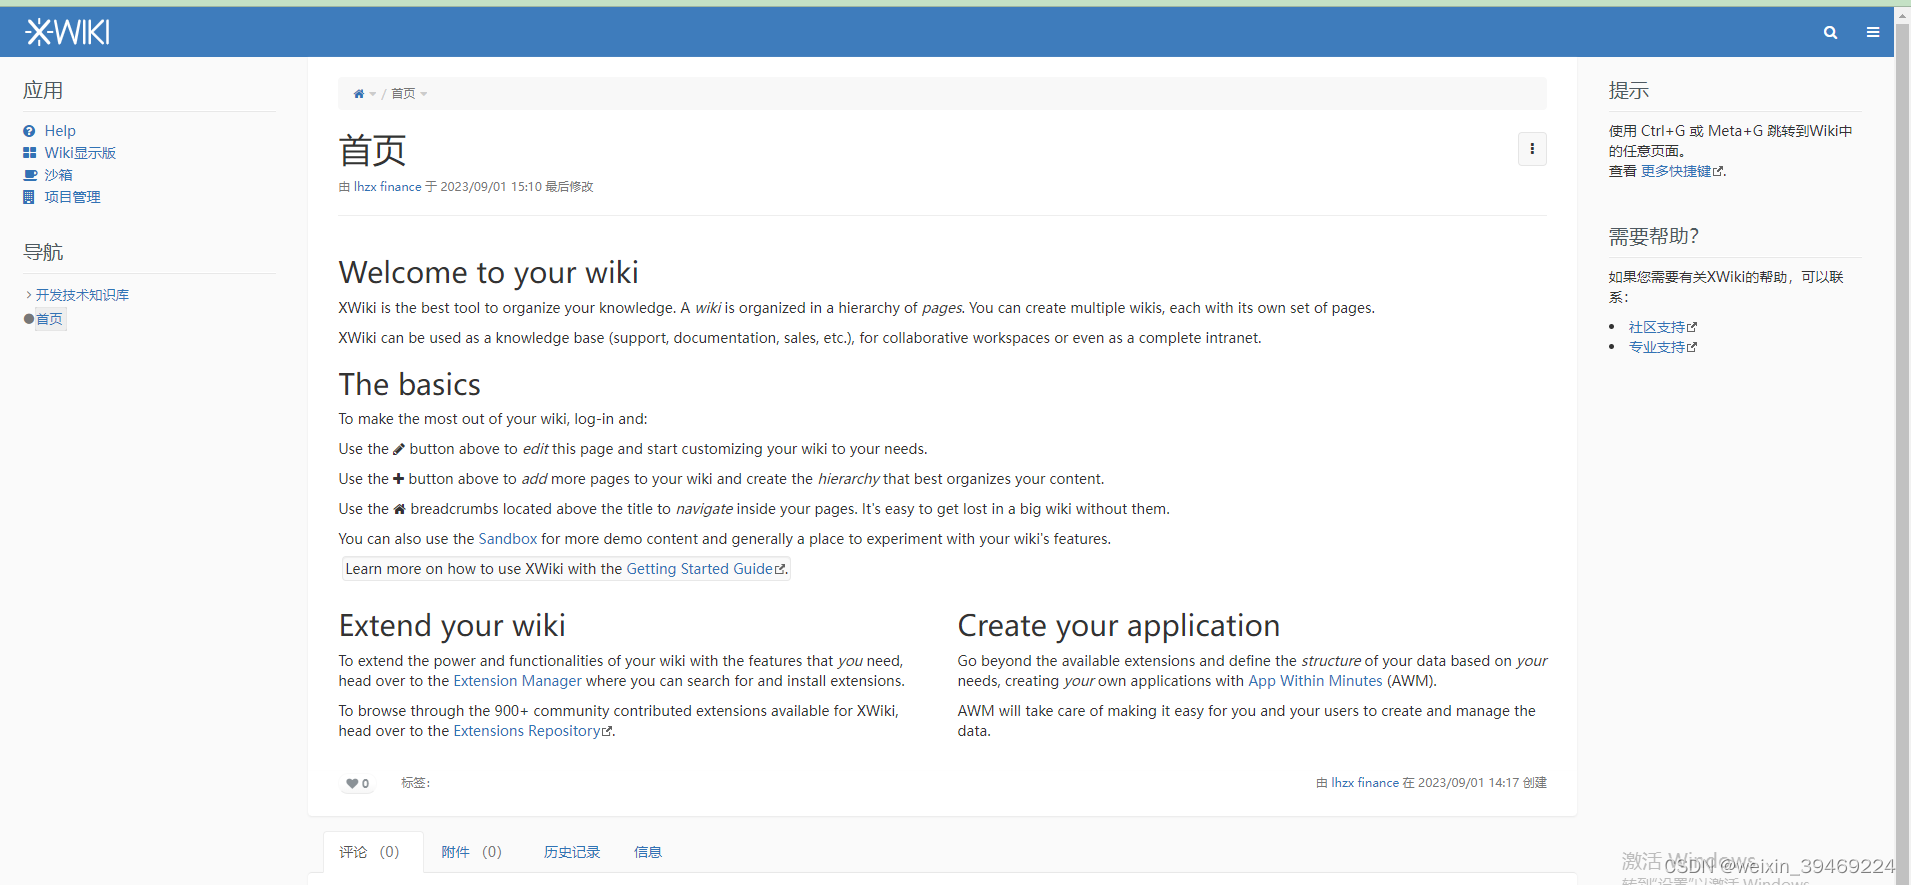This screenshot has height=885, width=1911.
Task: Open the Help application link
Action: (60, 131)
